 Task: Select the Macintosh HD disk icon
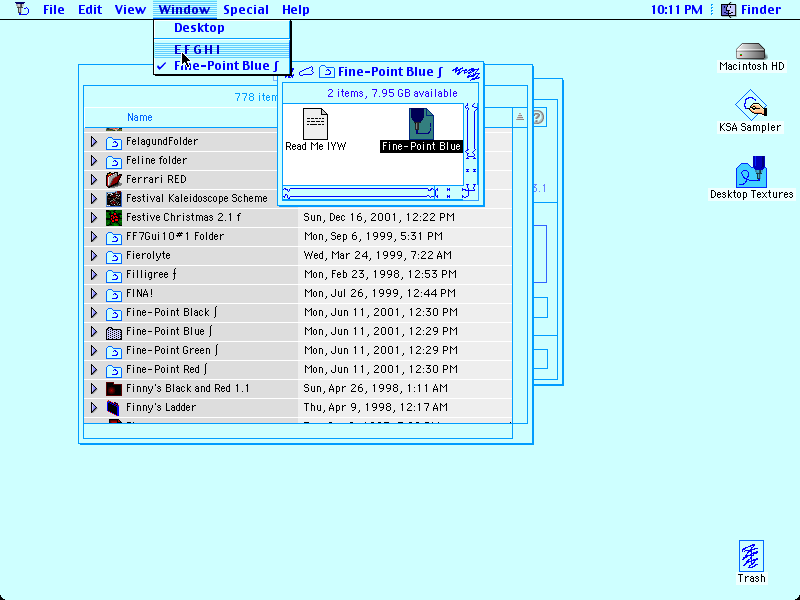click(751, 52)
